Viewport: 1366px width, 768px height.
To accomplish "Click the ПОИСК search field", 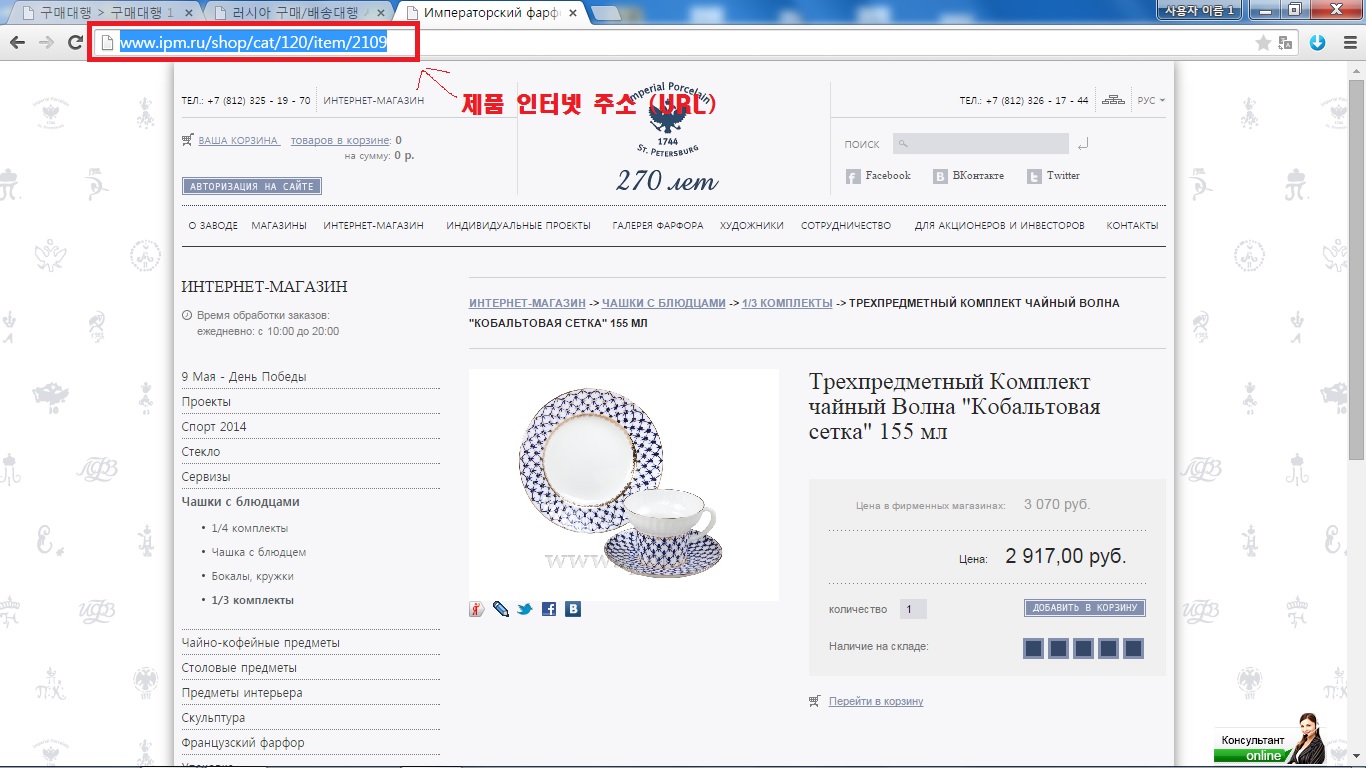I will point(980,144).
